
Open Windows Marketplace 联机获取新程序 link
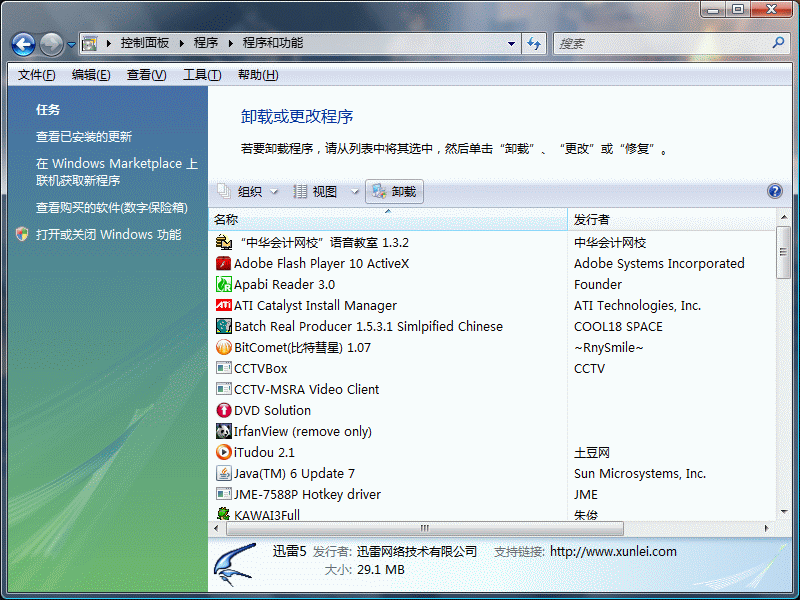pos(116,172)
